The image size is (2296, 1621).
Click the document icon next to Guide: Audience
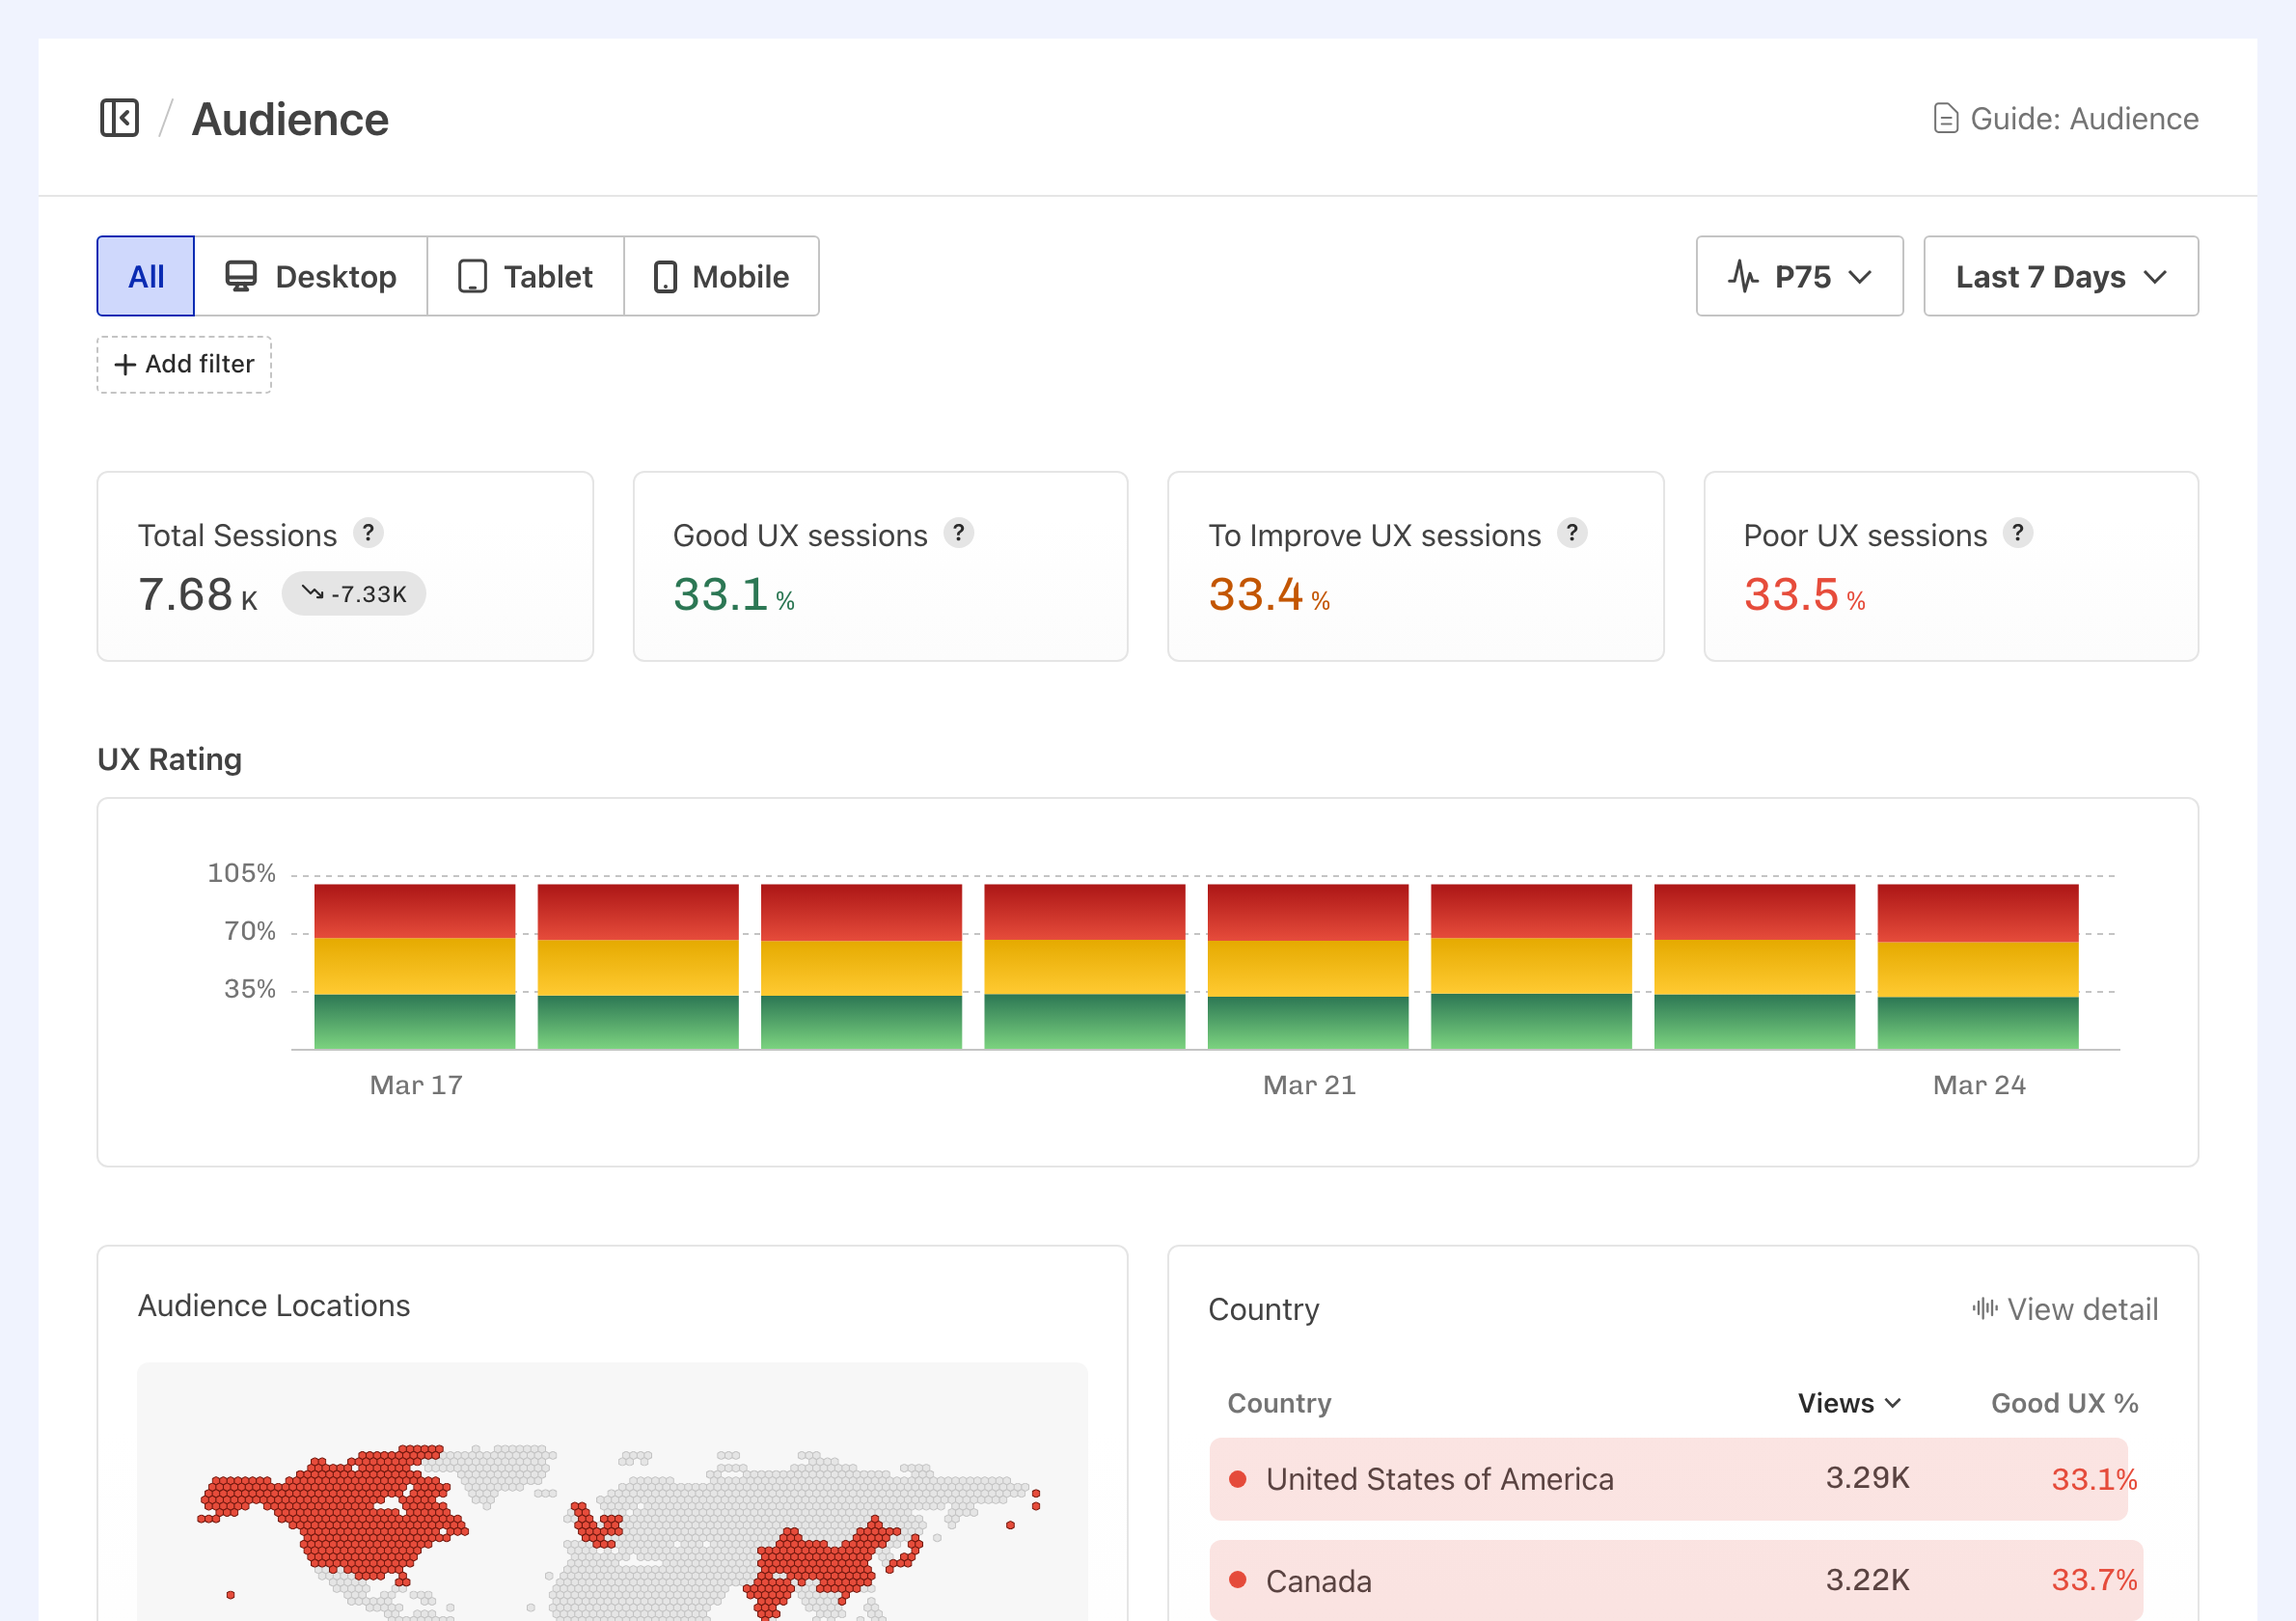pos(1946,118)
